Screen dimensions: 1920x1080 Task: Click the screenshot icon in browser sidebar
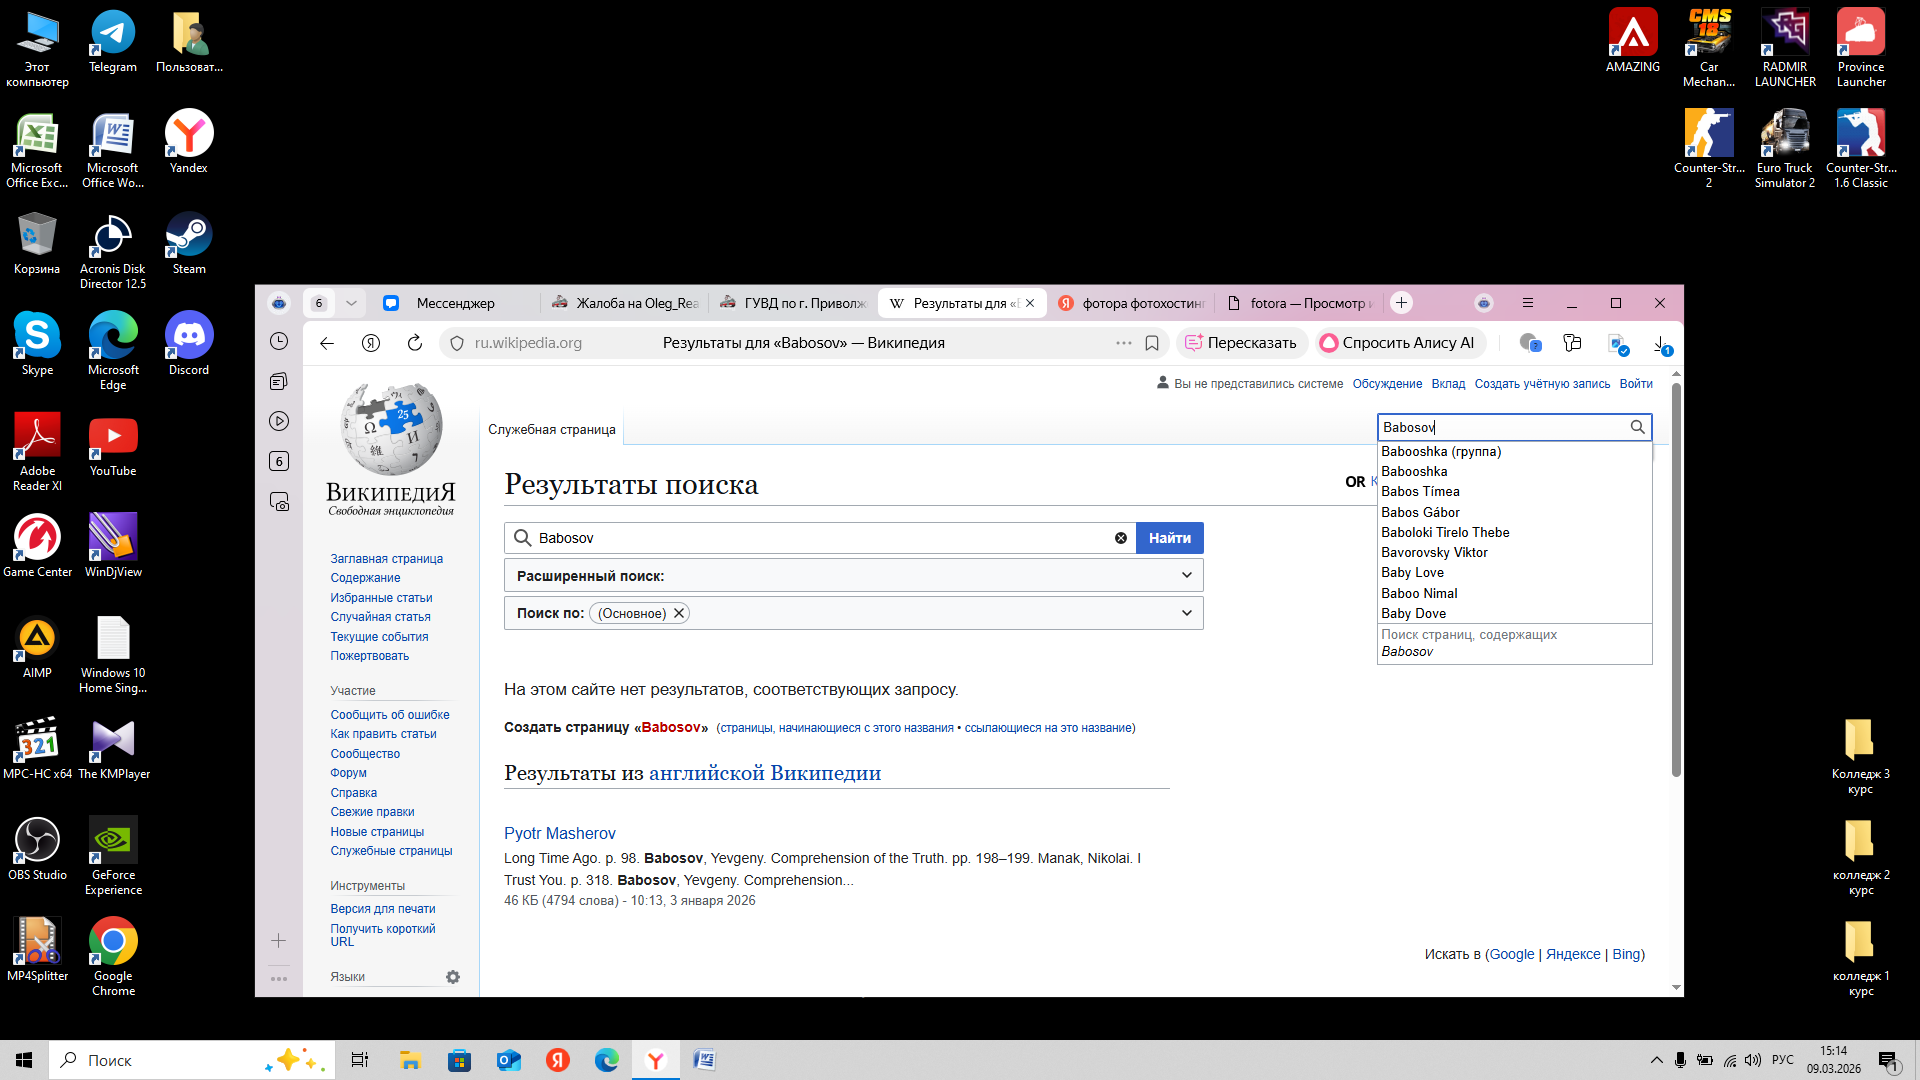[x=279, y=501]
